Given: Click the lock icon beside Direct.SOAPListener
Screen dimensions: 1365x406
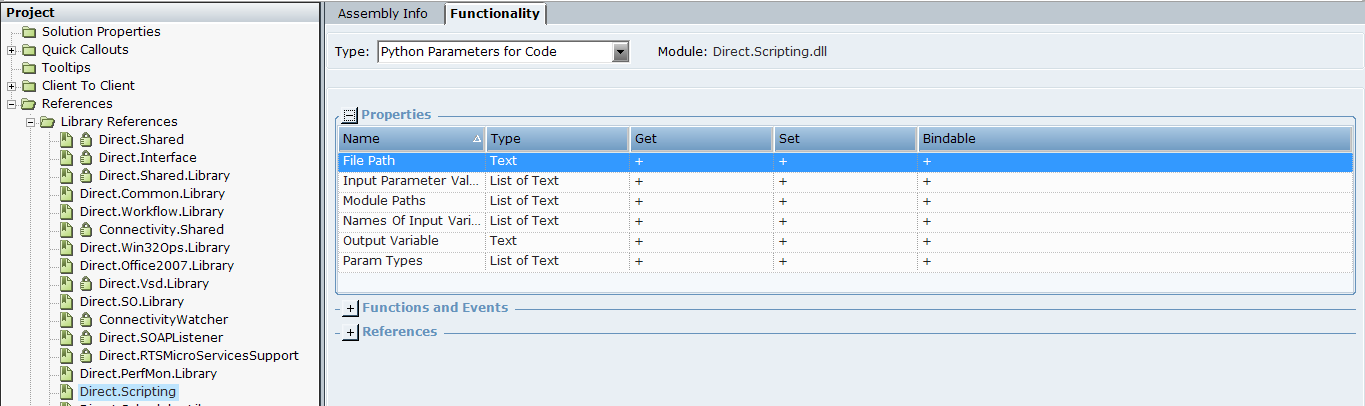Looking at the screenshot, I should (86, 338).
